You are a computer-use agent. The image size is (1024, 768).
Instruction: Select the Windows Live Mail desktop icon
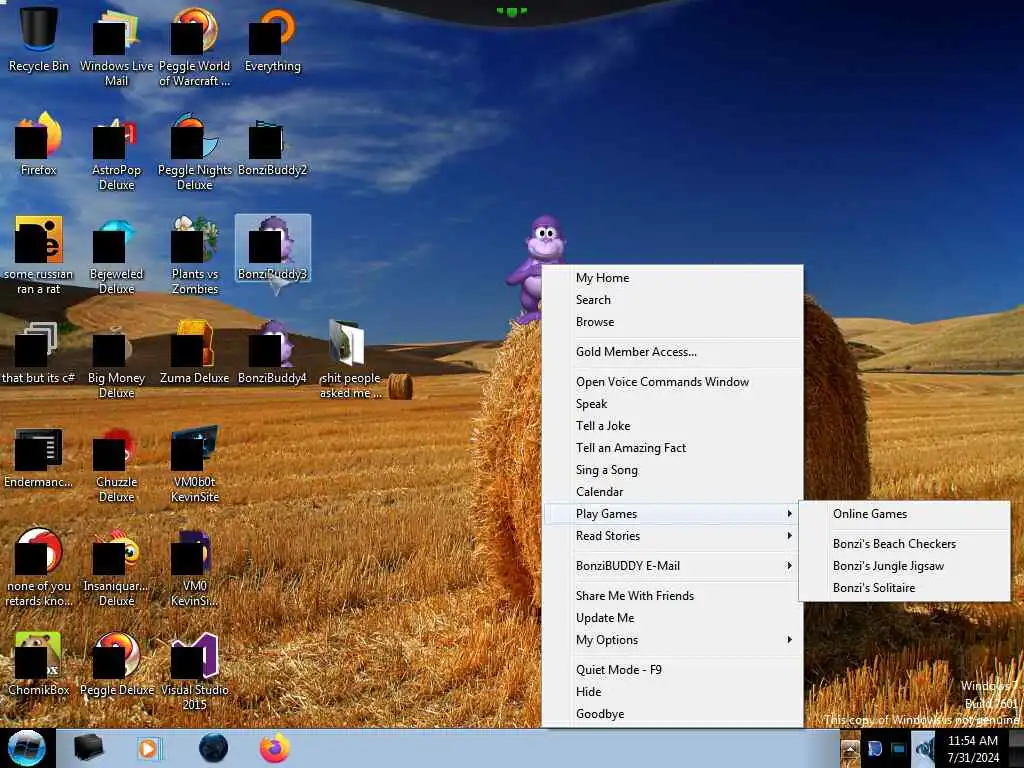pos(116,46)
